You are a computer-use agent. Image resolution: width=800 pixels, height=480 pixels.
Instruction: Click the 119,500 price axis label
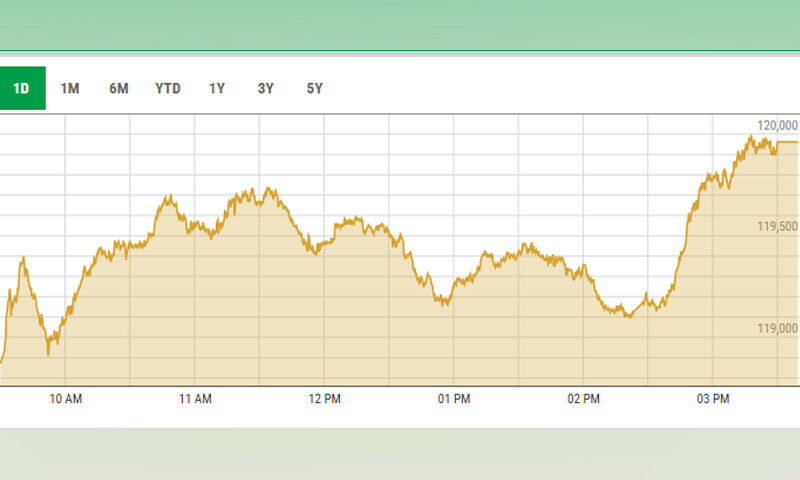pyautogui.click(x=776, y=227)
